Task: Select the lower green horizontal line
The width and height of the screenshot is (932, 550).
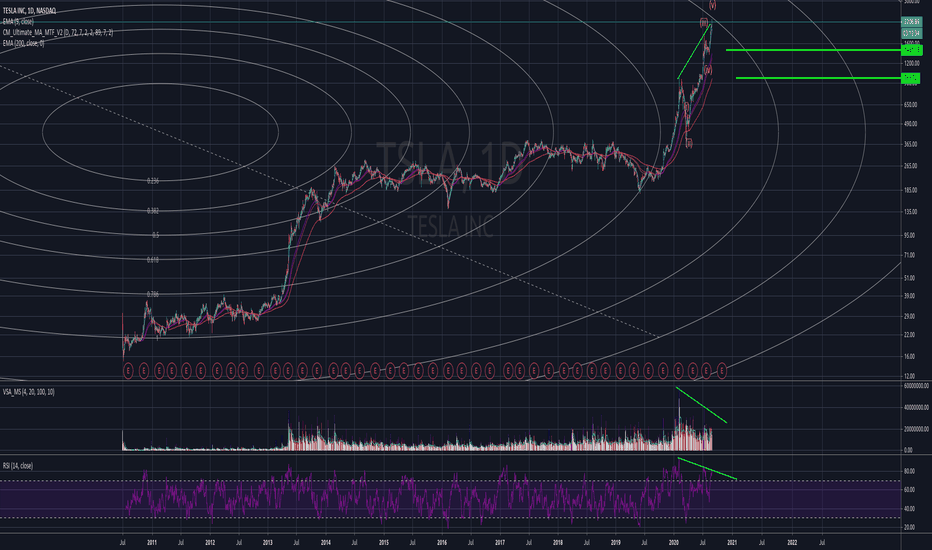Action: 818,78
